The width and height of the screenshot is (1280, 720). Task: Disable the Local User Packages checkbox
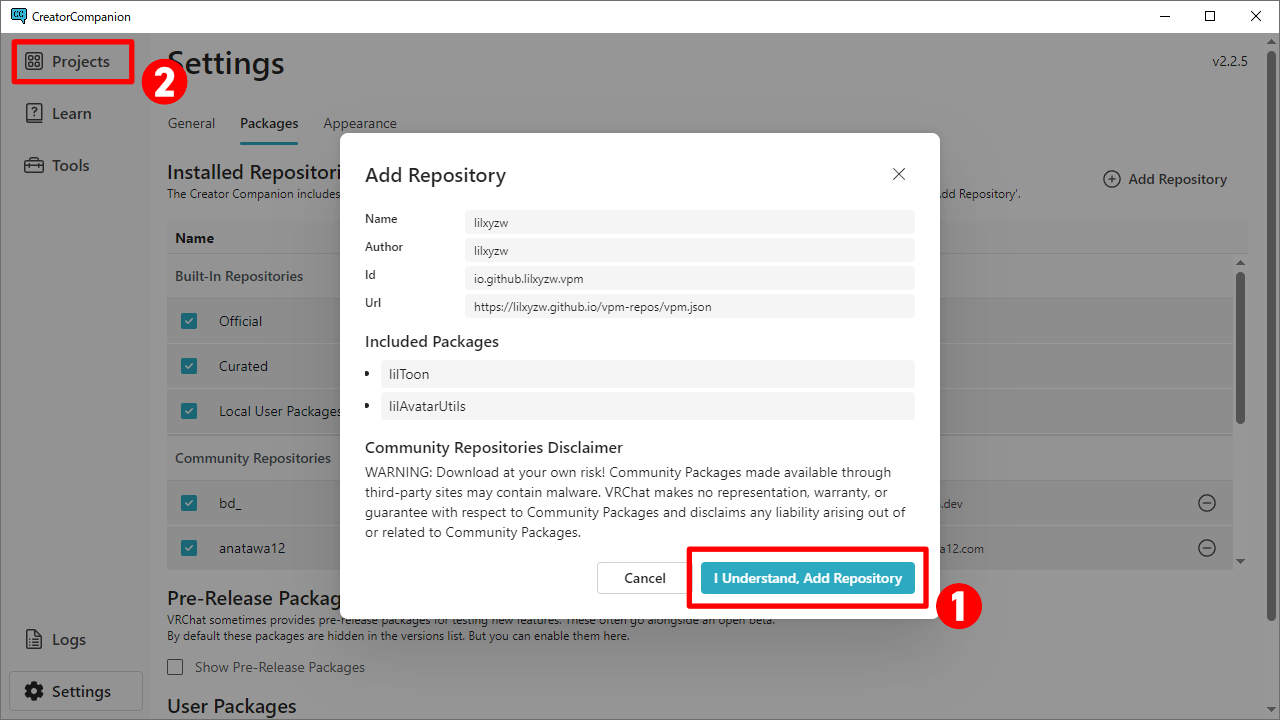[x=189, y=411]
